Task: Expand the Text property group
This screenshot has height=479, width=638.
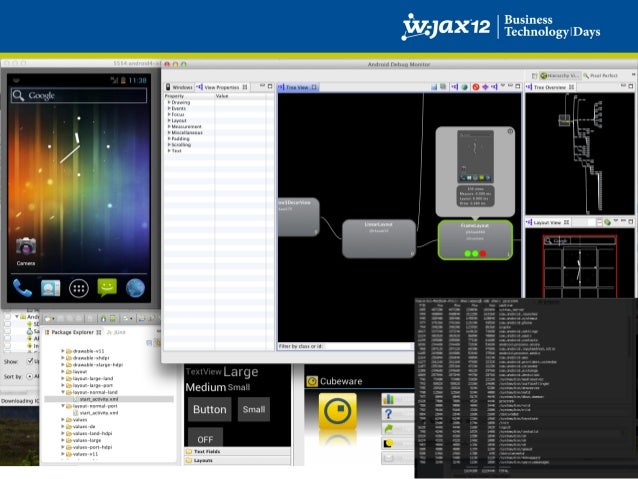Action: pos(169,151)
